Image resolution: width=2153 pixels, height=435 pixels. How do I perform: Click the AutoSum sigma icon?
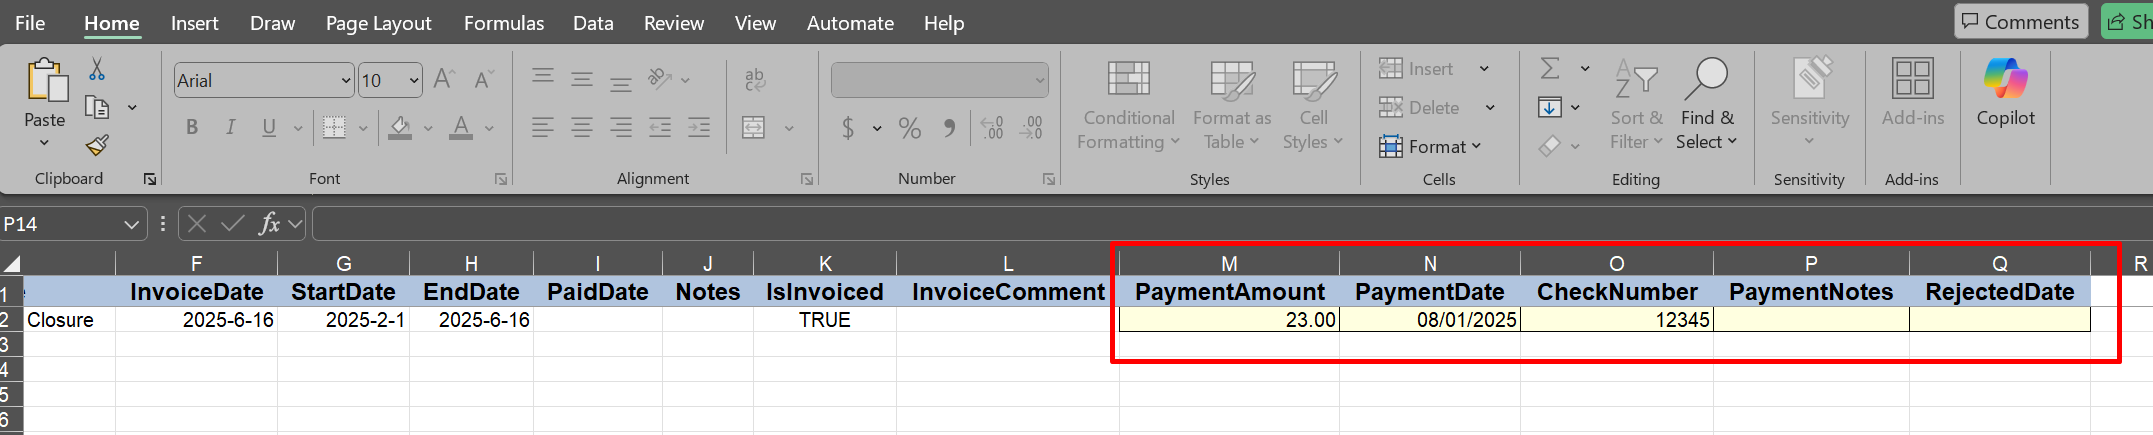coord(1550,69)
